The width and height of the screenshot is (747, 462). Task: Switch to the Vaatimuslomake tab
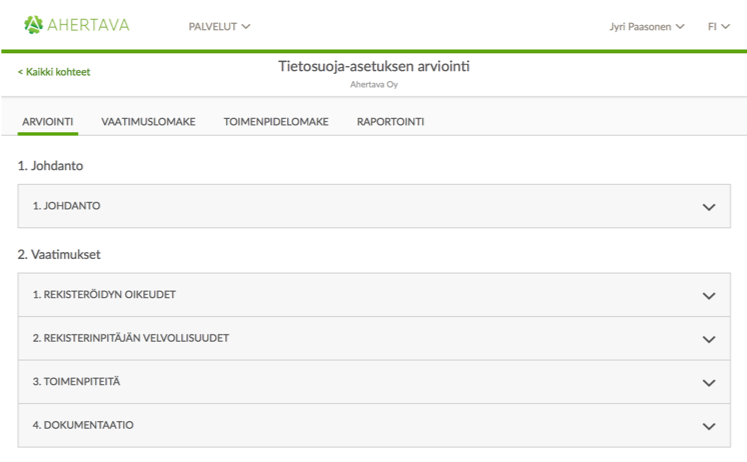[x=148, y=122]
